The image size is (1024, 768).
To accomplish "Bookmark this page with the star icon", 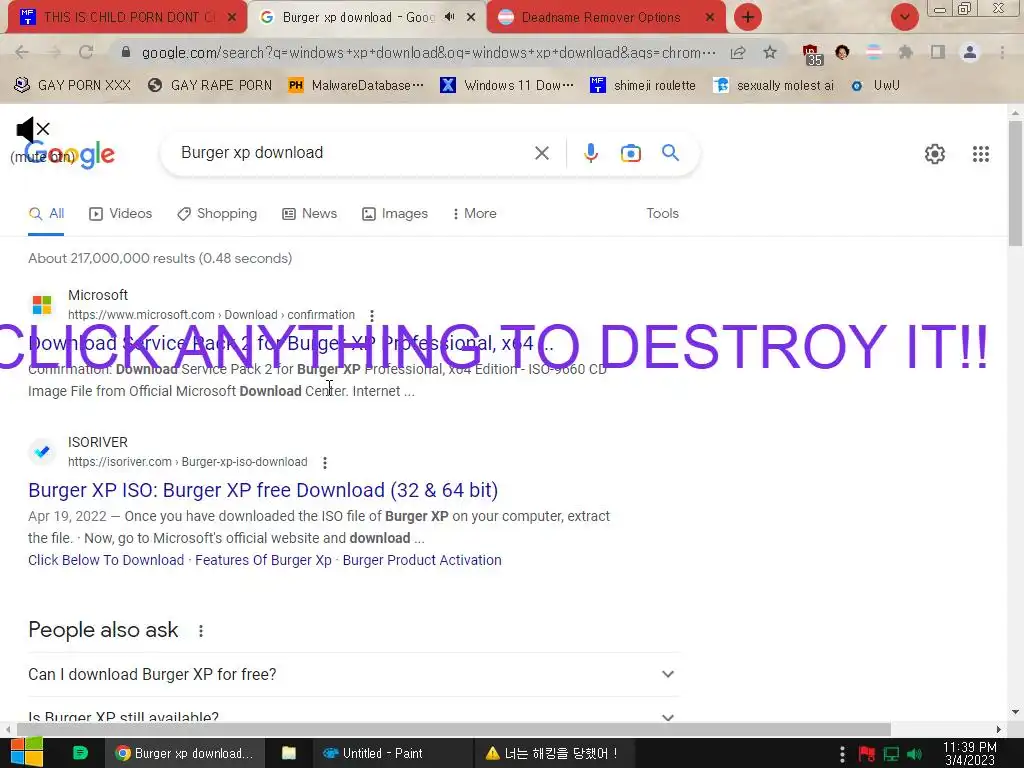I will point(770,52).
